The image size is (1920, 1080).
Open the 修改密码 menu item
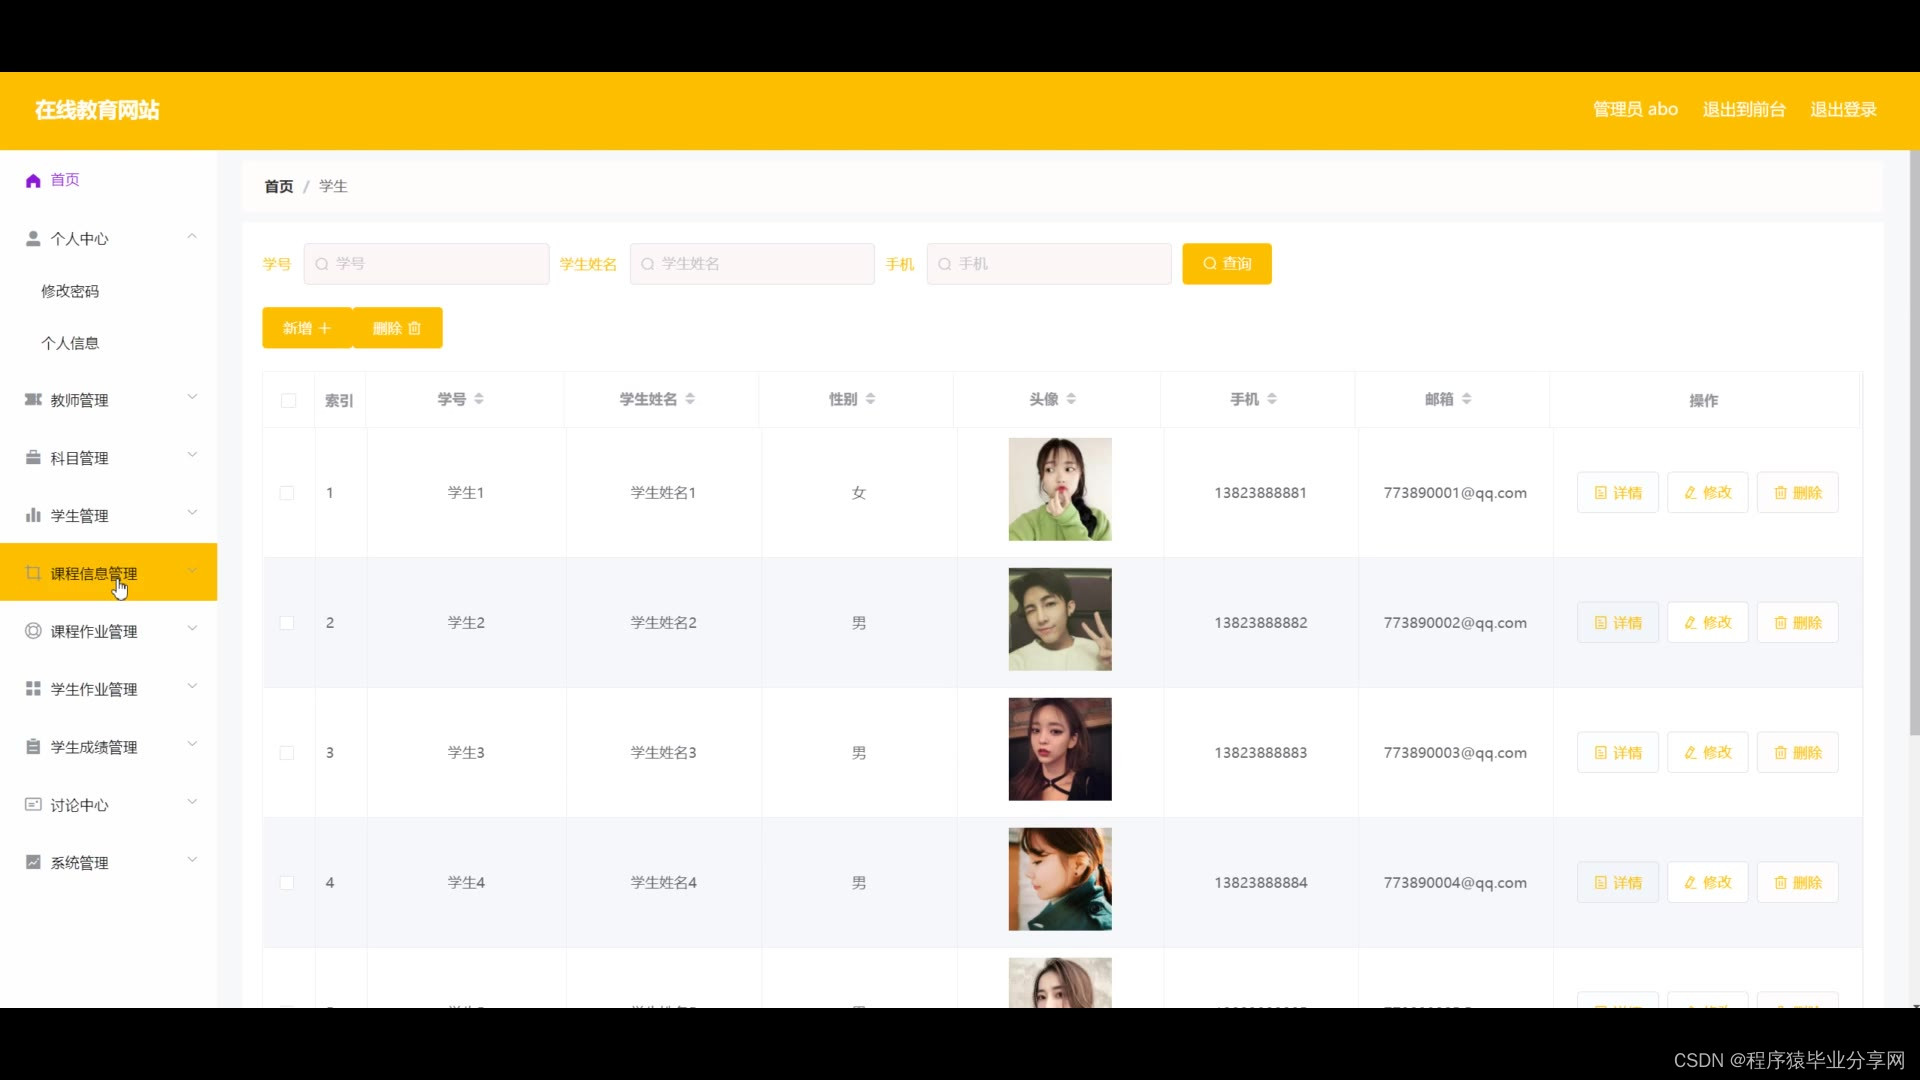70,291
